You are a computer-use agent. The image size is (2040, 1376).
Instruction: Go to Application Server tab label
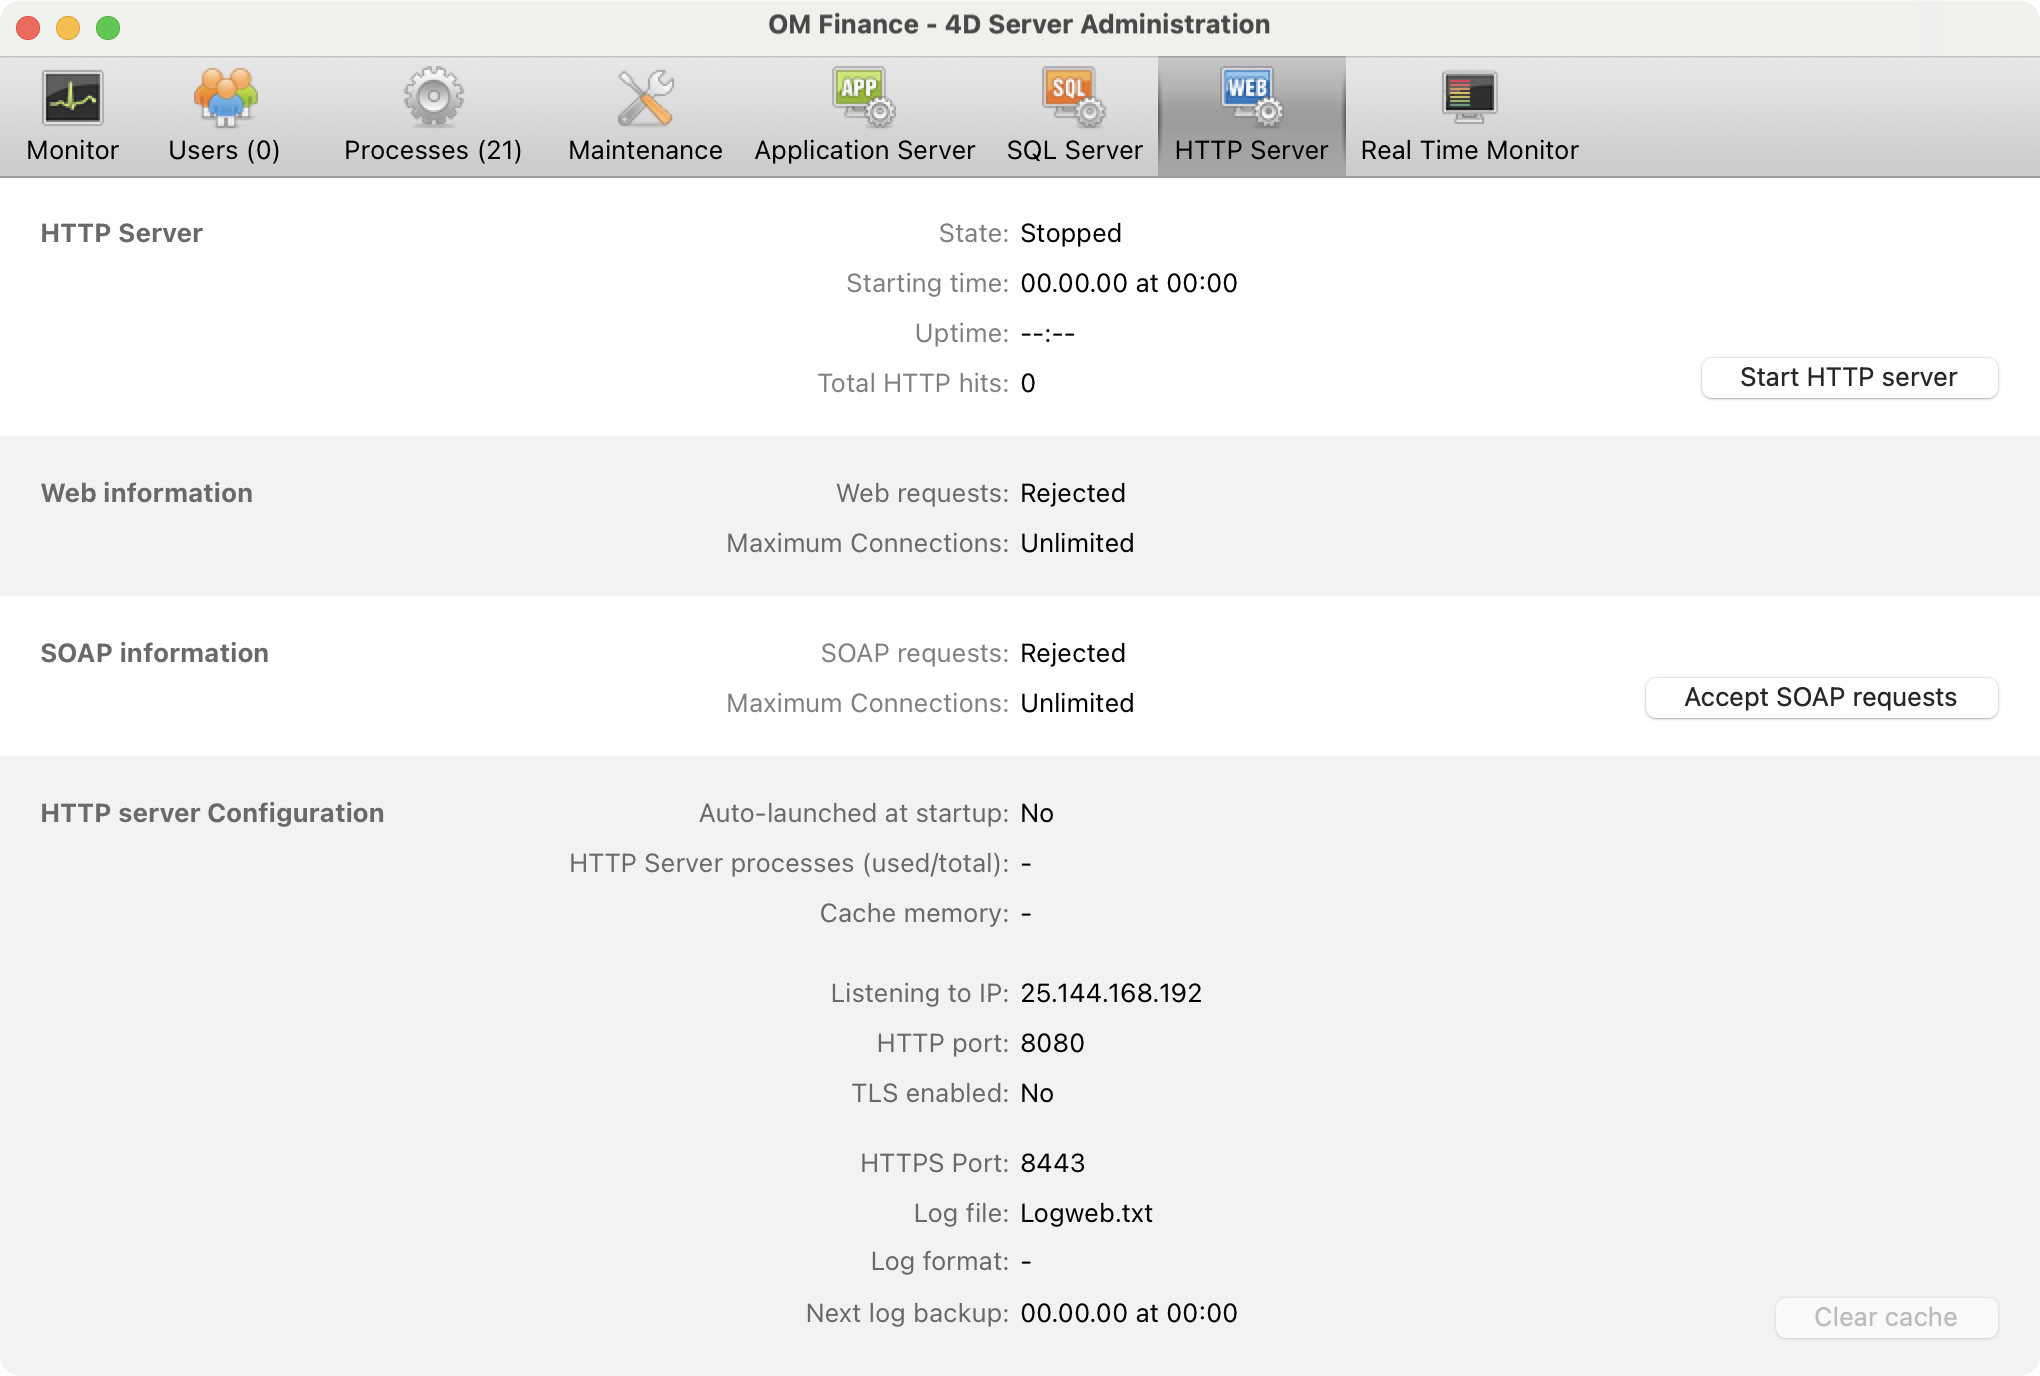point(864,150)
